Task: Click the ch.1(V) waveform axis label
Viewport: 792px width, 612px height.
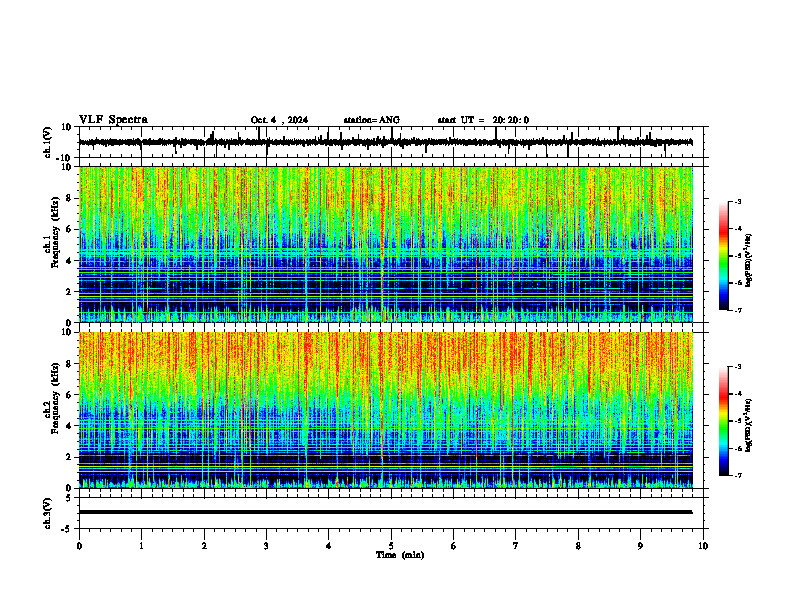Action: pos(48,142)
